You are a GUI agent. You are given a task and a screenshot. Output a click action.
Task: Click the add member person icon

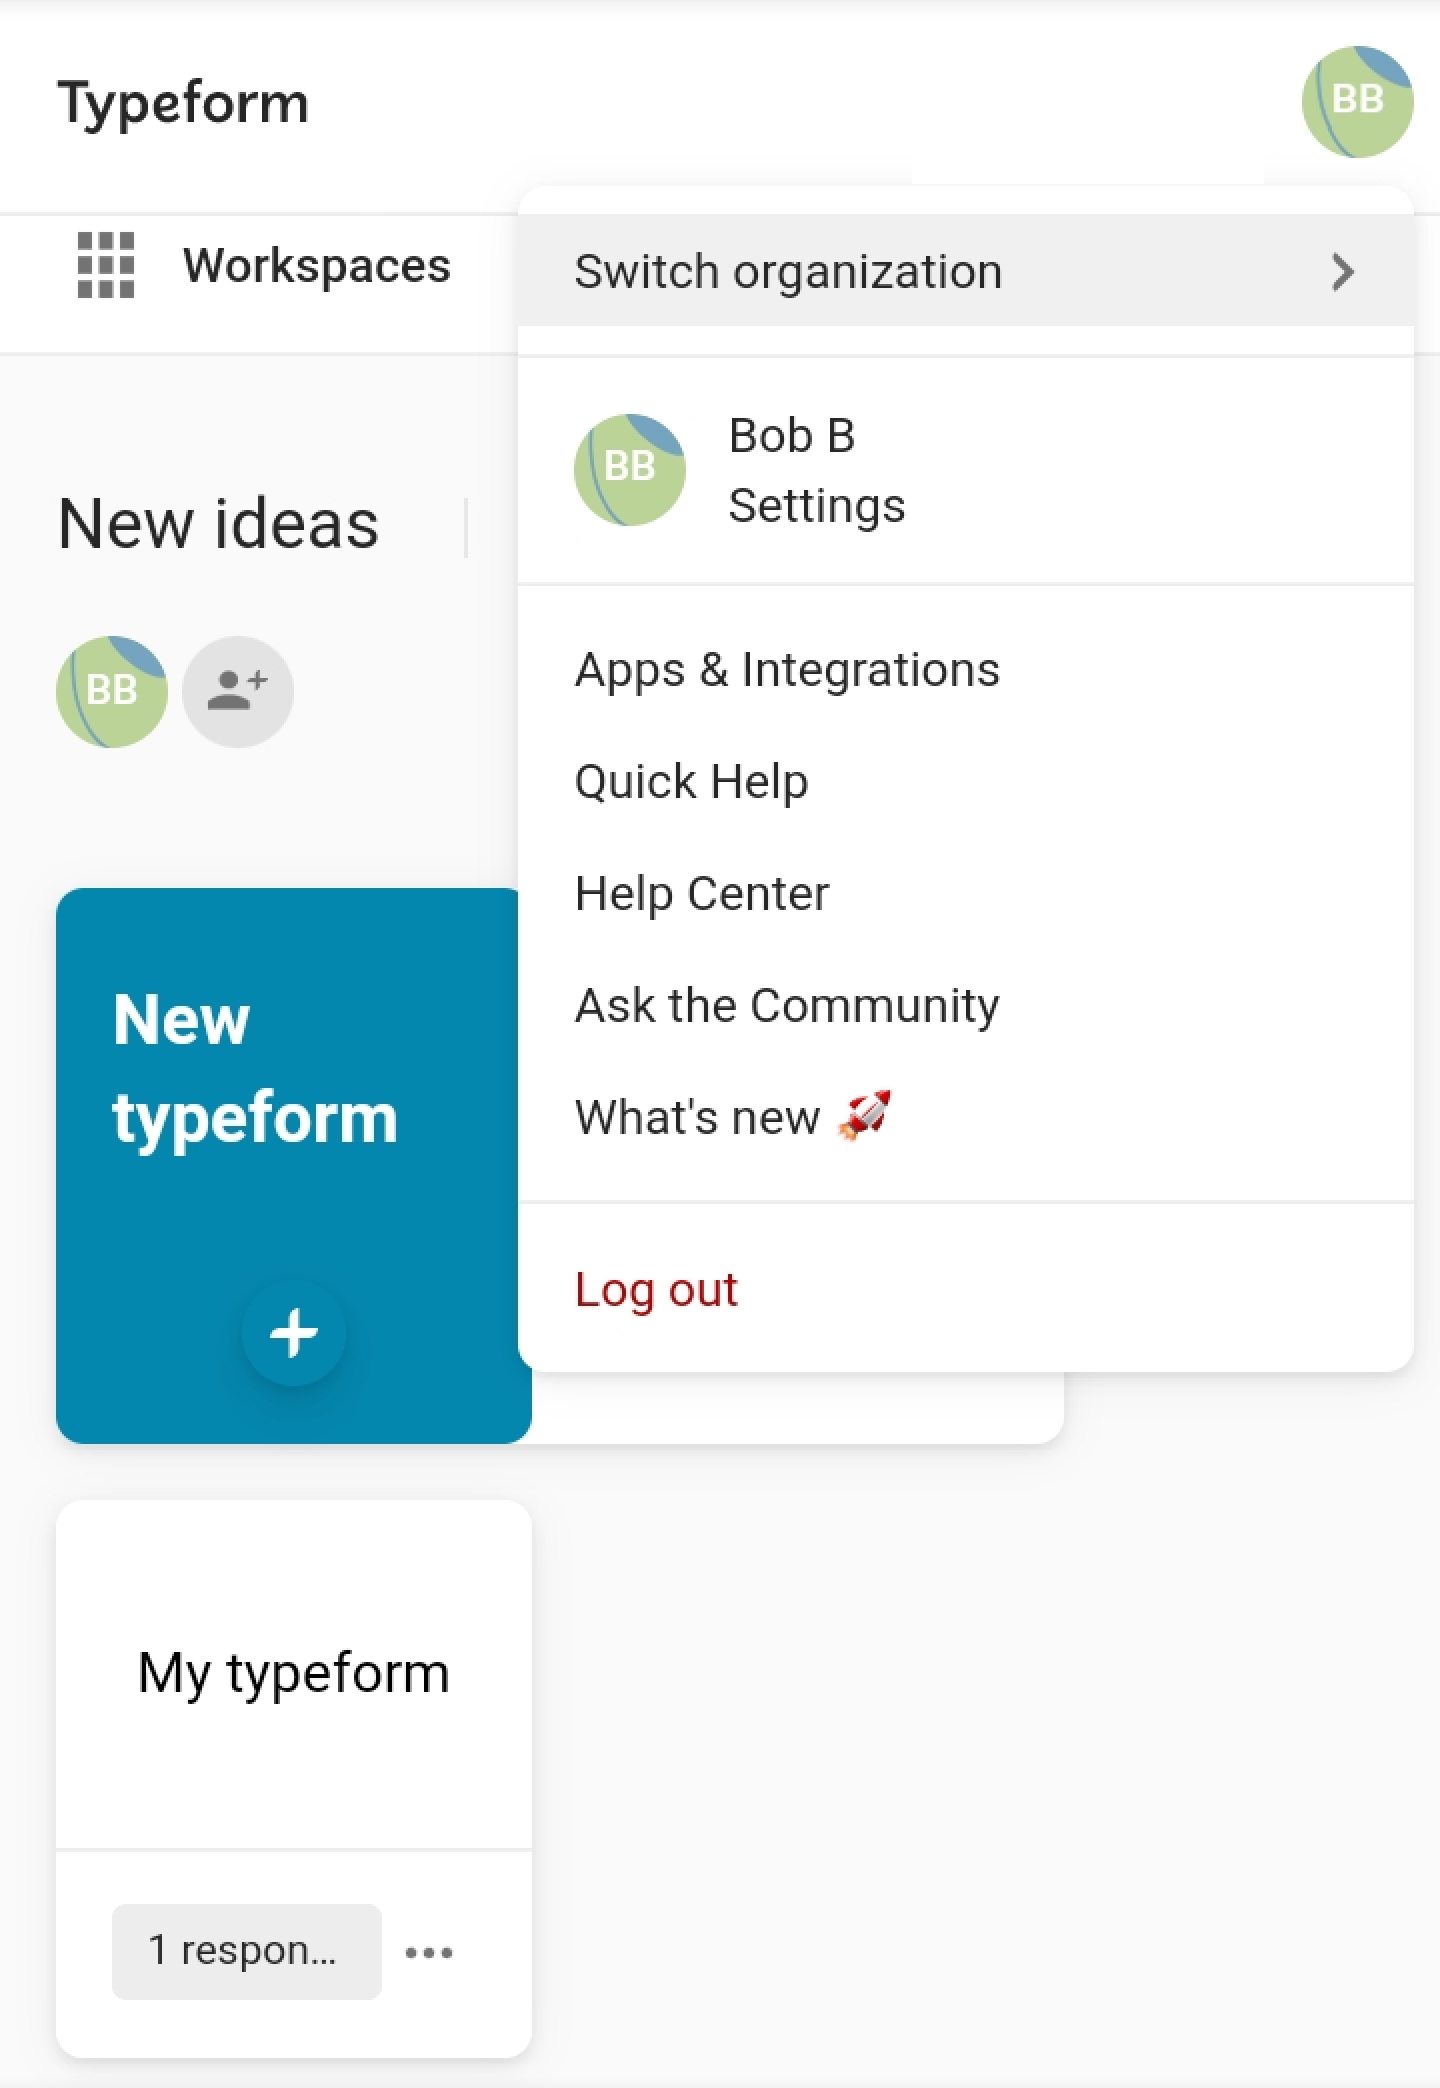click(237, 691)
